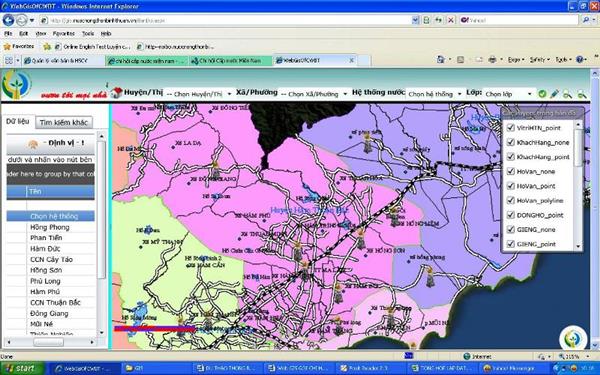Click the horizontal scrollbar thumb in data panel
Image resolution: width=600 pixels, height=375 pixels.
coord(48,342)
